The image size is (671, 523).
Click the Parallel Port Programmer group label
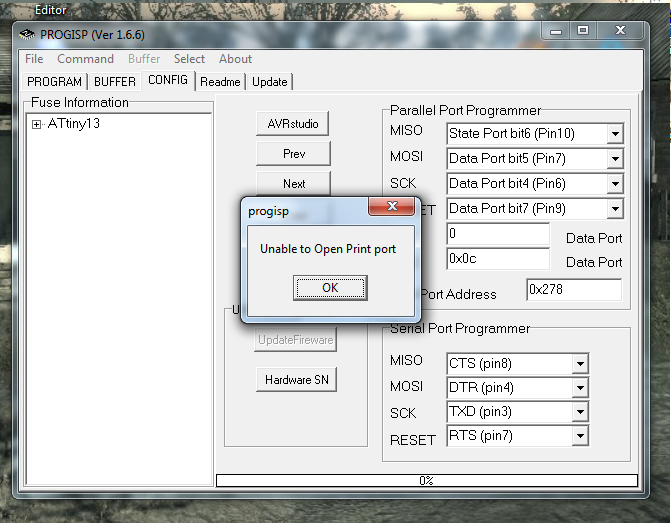[x=465, y=110]
